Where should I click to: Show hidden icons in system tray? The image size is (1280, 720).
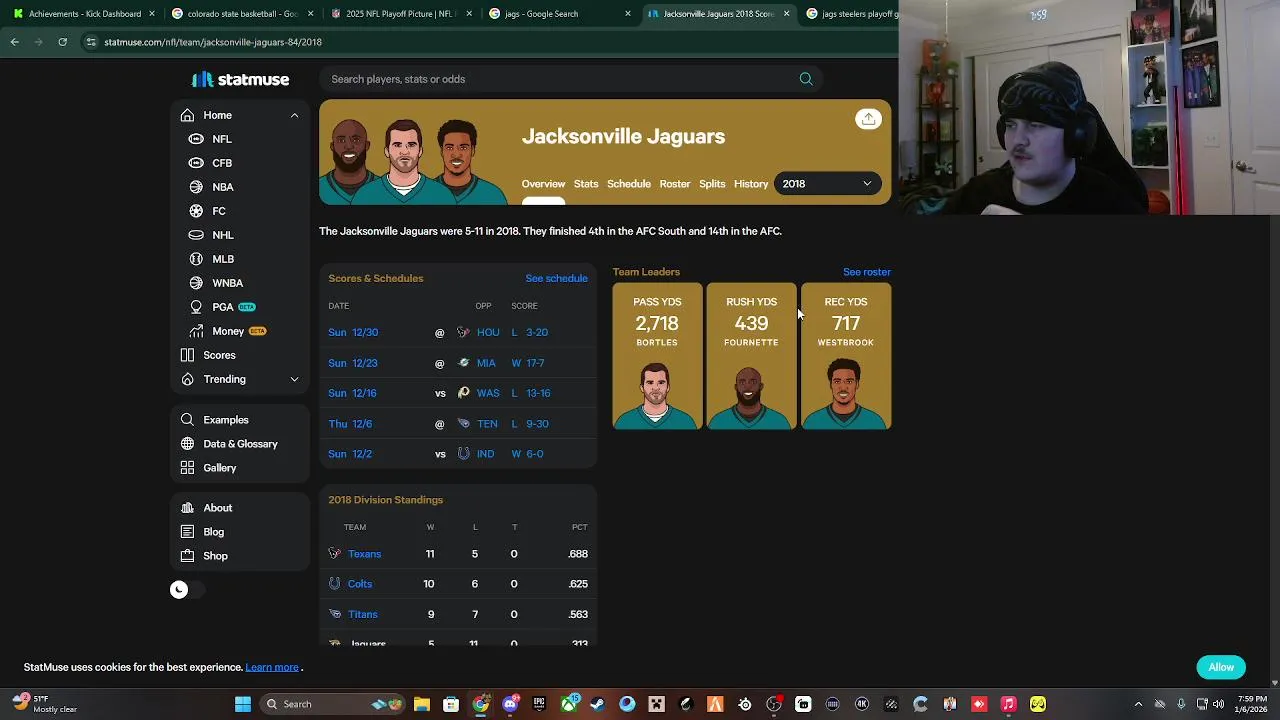coord(1138,704)
